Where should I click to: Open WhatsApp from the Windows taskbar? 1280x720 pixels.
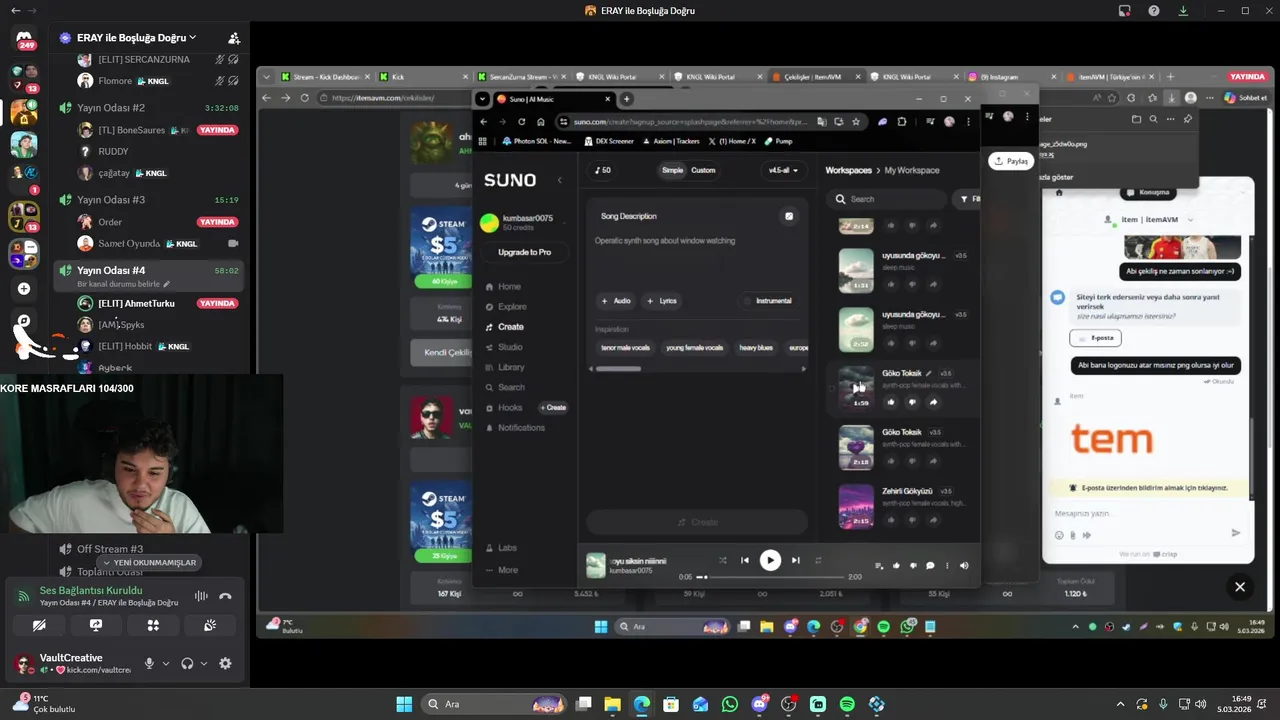click(x=730, y=704)
